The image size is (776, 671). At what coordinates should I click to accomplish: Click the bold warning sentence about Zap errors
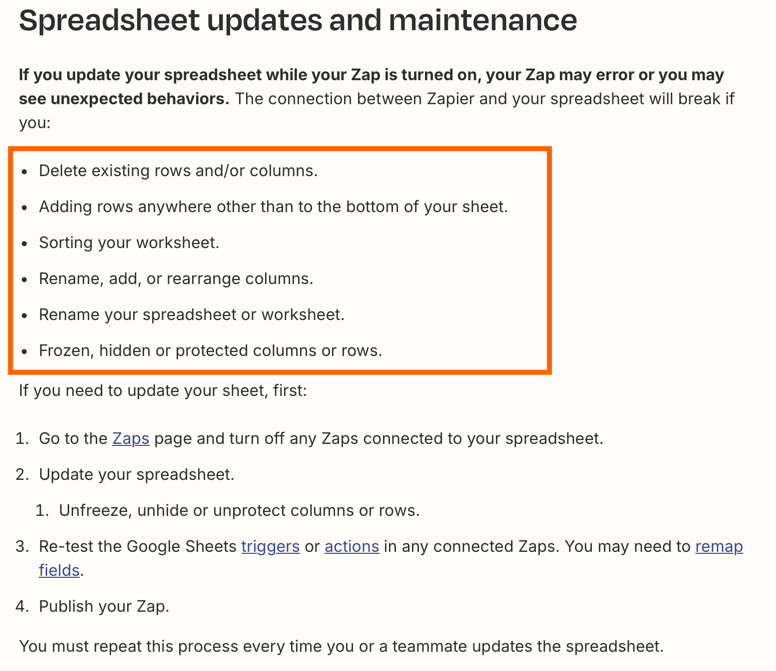click(x=371, y=87)
